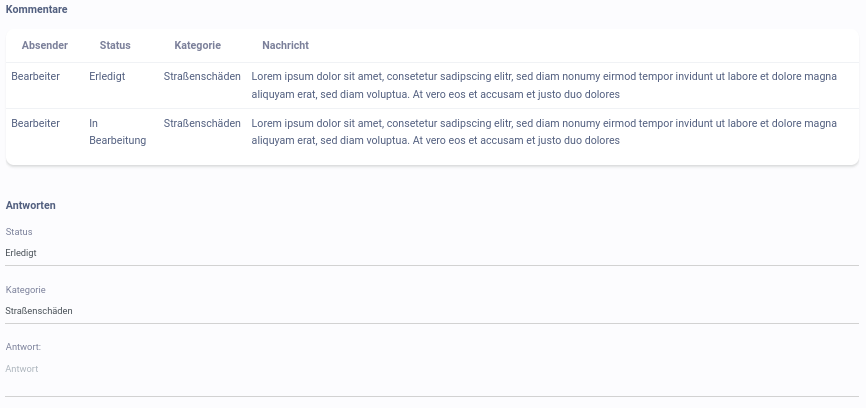Click the Absender column header
Image resolution: width=866 pixels, height=408 pixels.
(x=44, y=46)
